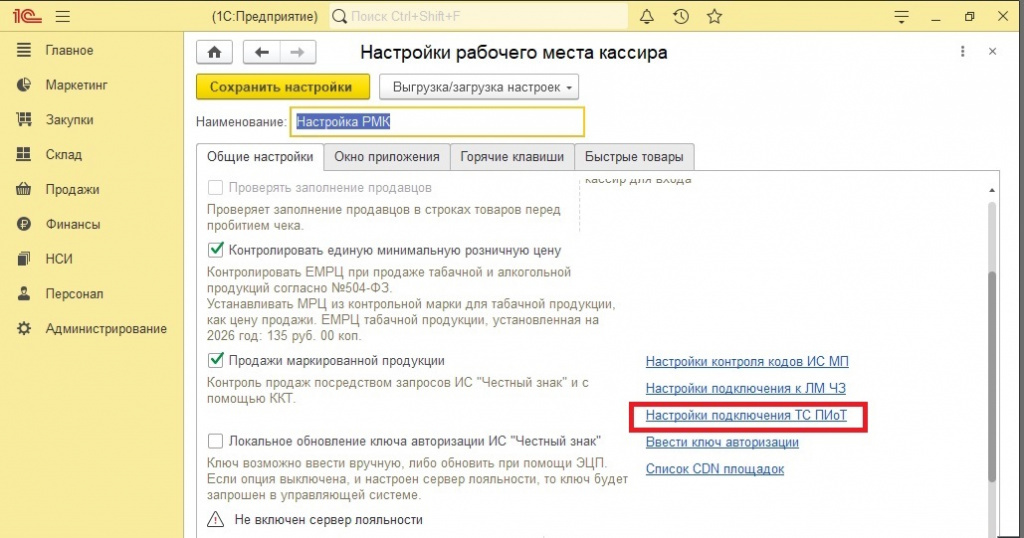
Task: Click the scrollbar up arrow
Action: click(992, 190)
